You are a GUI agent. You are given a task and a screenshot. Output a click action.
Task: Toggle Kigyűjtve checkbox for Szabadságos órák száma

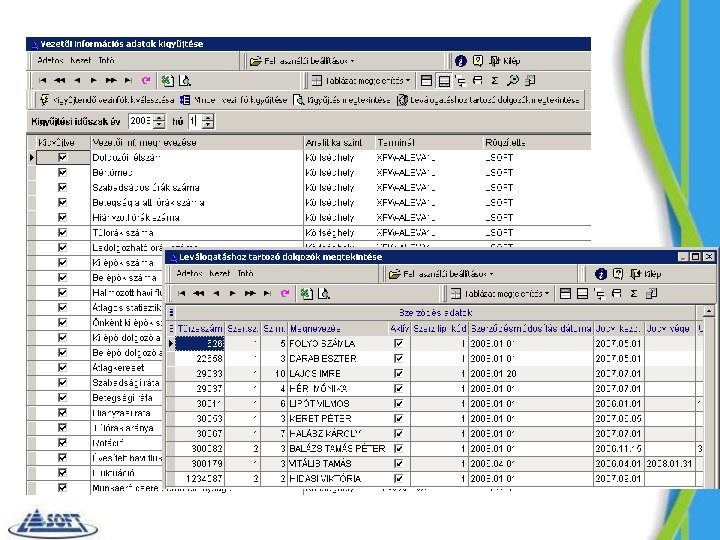click(x=62, y=187)
